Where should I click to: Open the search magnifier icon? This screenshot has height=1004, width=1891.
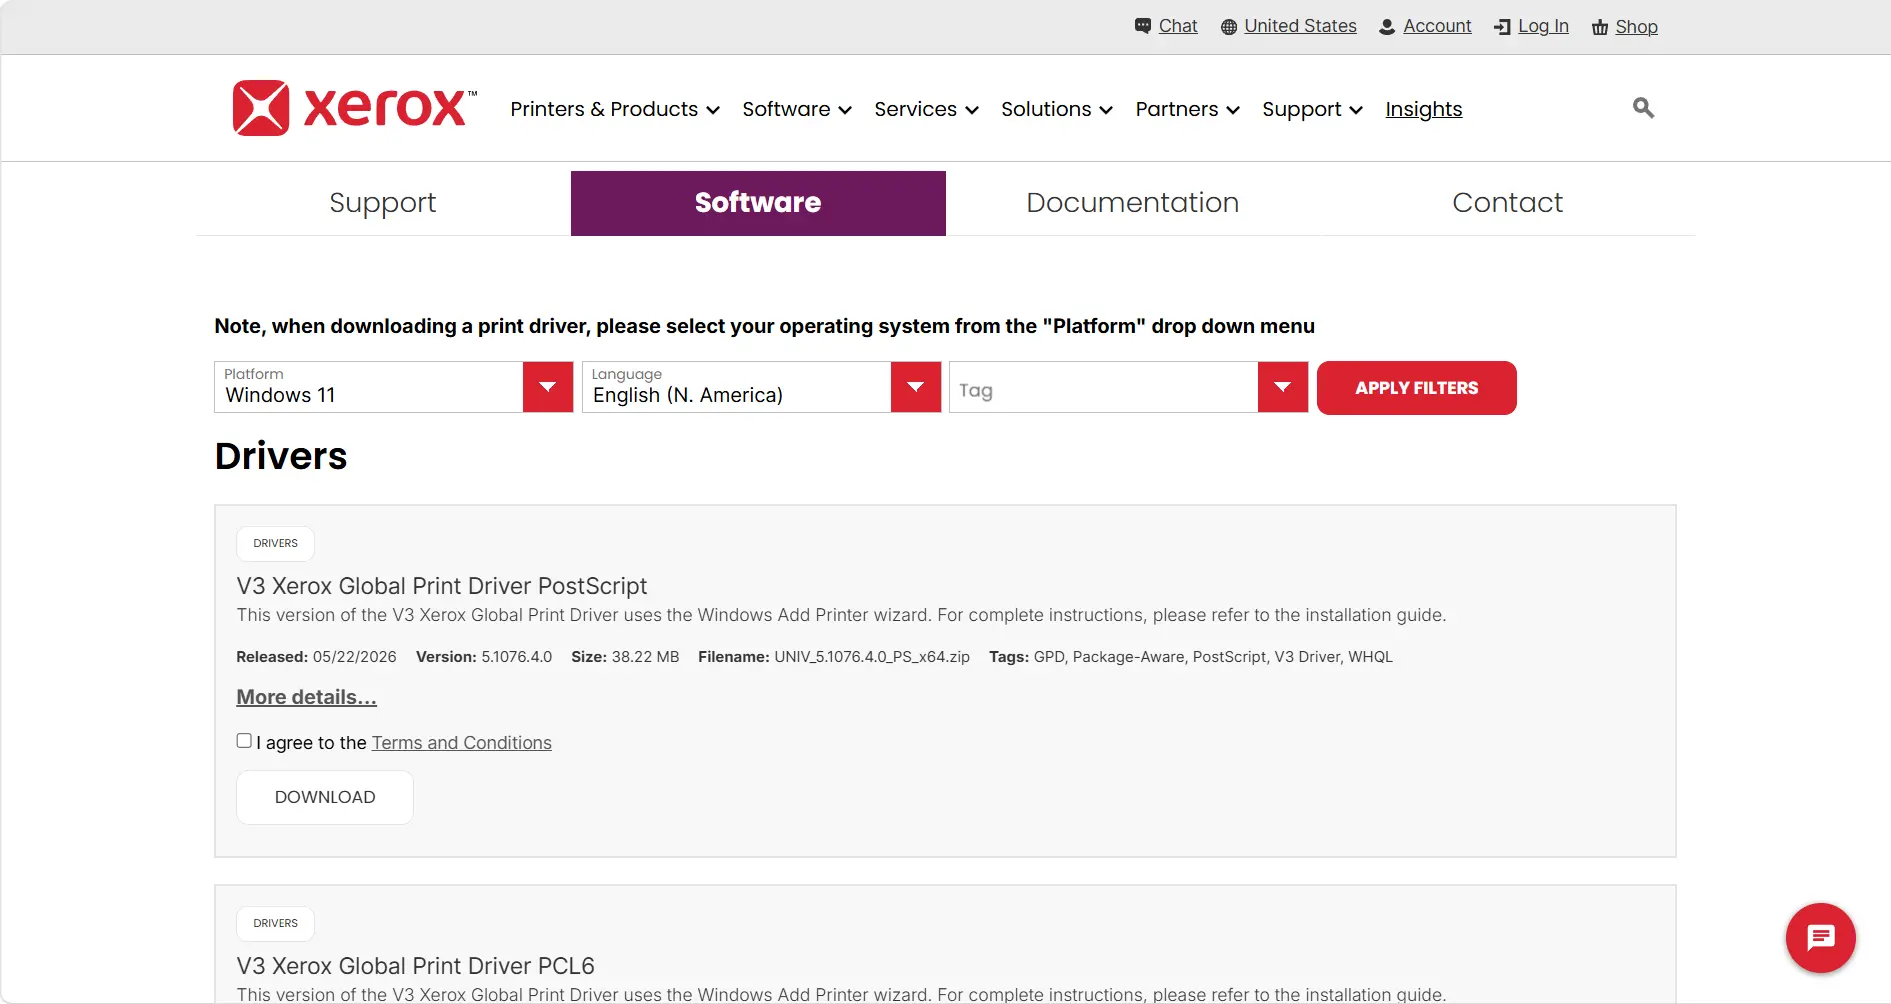point(1643,107)
